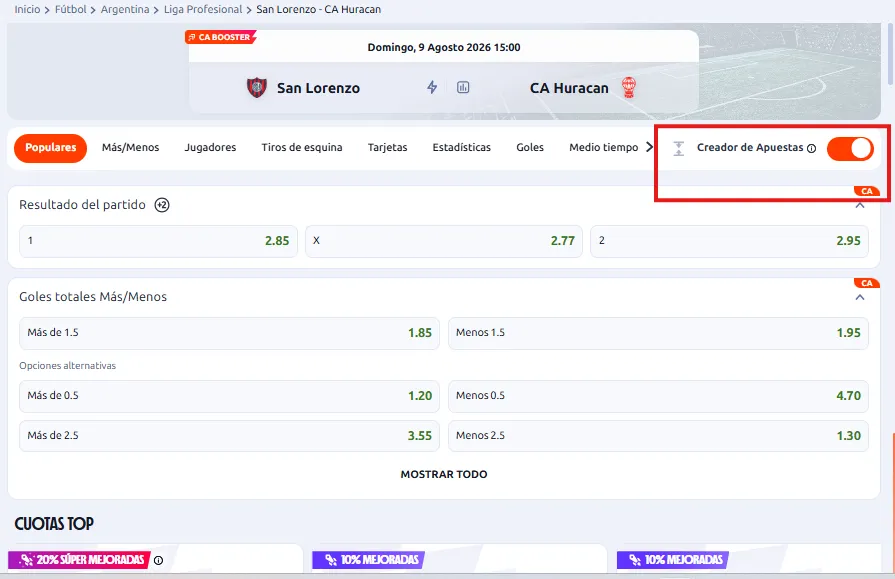Select Menos 1.5 at 1.95
Screen dimensions: 895x579
point(658,333)
